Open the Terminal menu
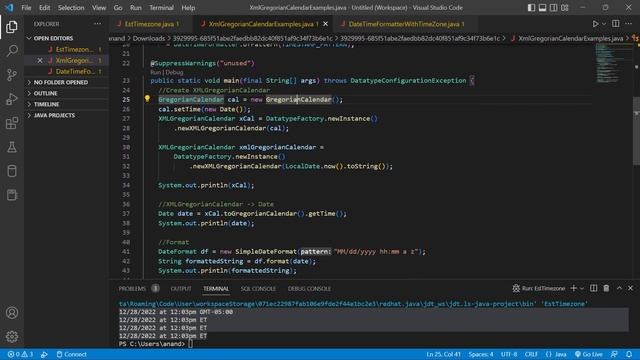The image size is (640, 360). click(161, 8)
